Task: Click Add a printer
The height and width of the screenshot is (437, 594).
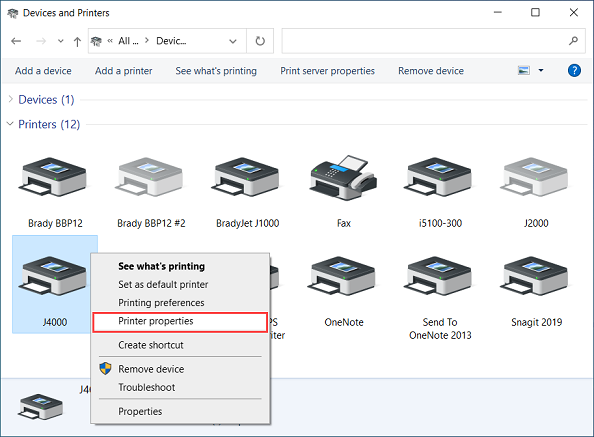Action: [123, 71]
